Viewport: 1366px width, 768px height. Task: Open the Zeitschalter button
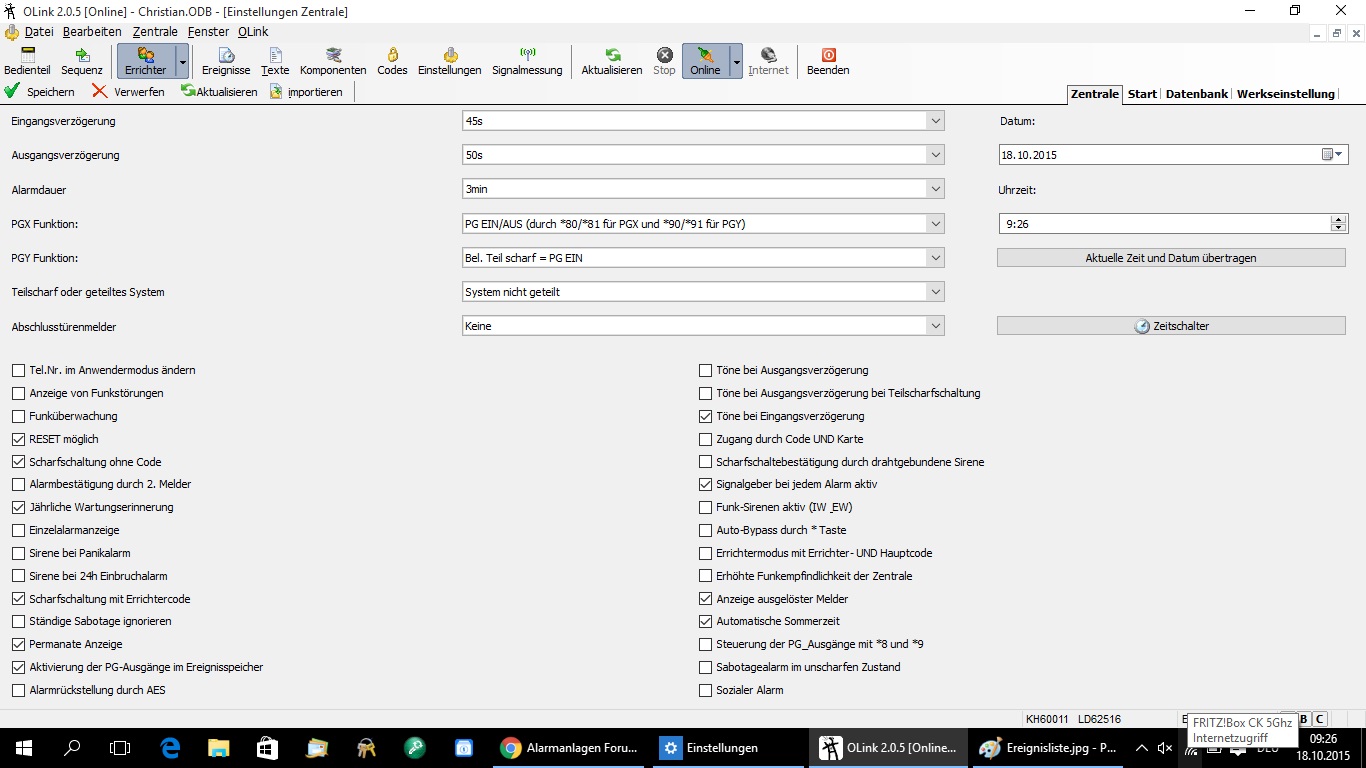[x=1170, y=326]
